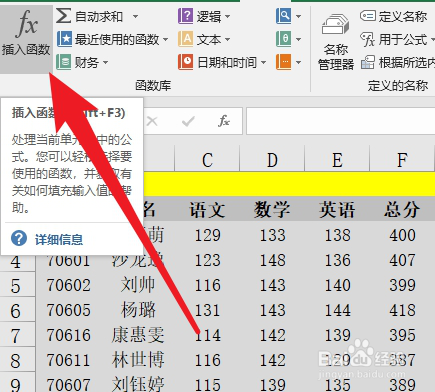The height and width of the screenshot is (392, 435).
Task: Open the 详细信息 help link in tooltip
Action: pyautogui.click(x=59, y=239)
